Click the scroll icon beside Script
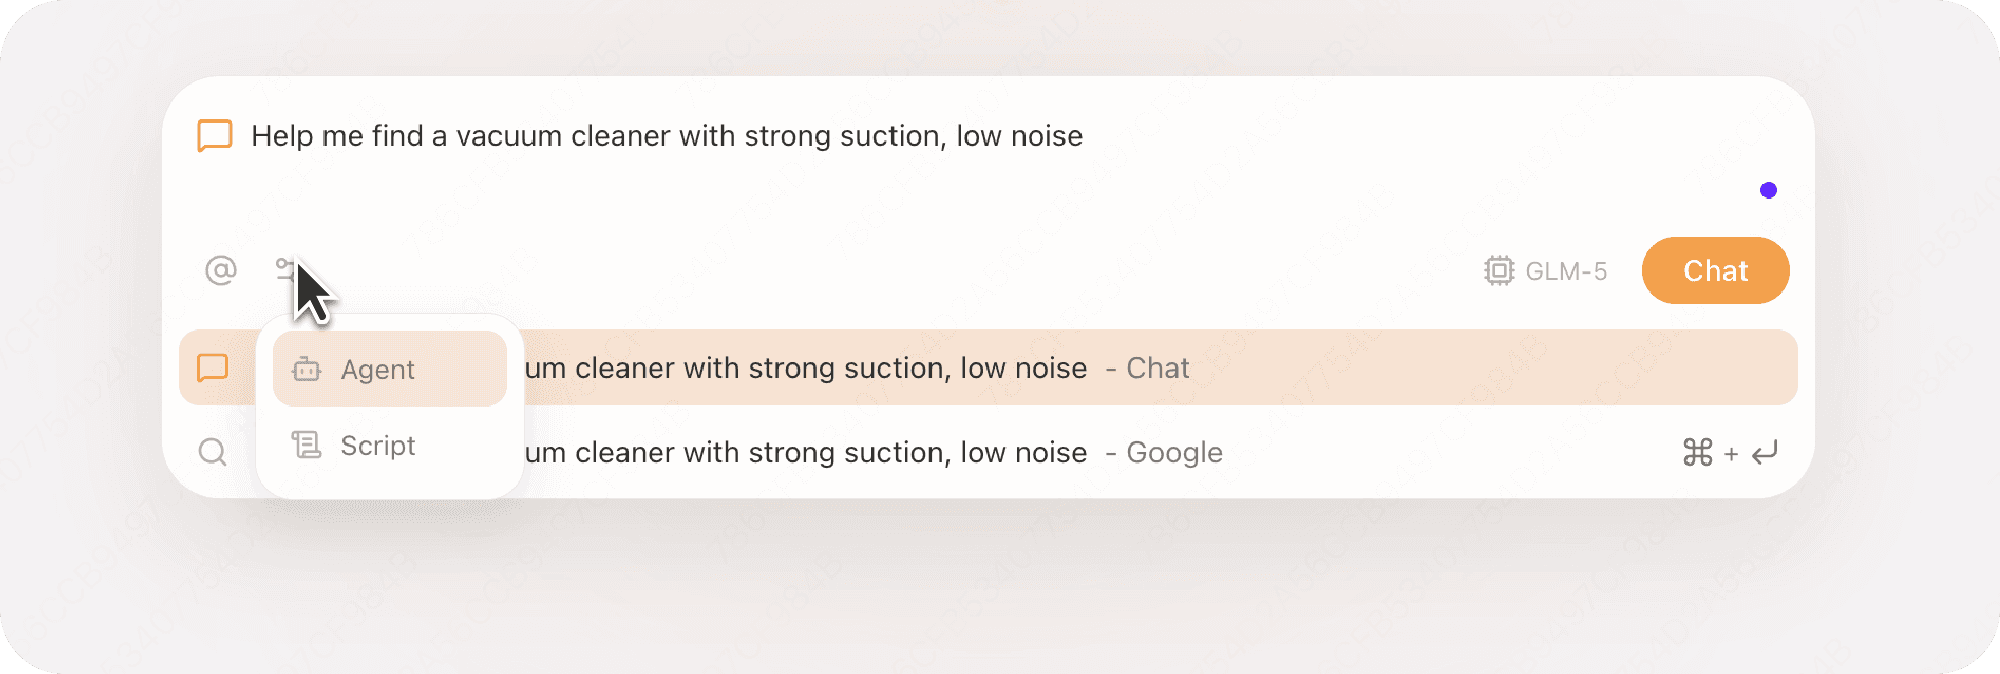Screen dimensions: 2000x674 click(306, 445)
